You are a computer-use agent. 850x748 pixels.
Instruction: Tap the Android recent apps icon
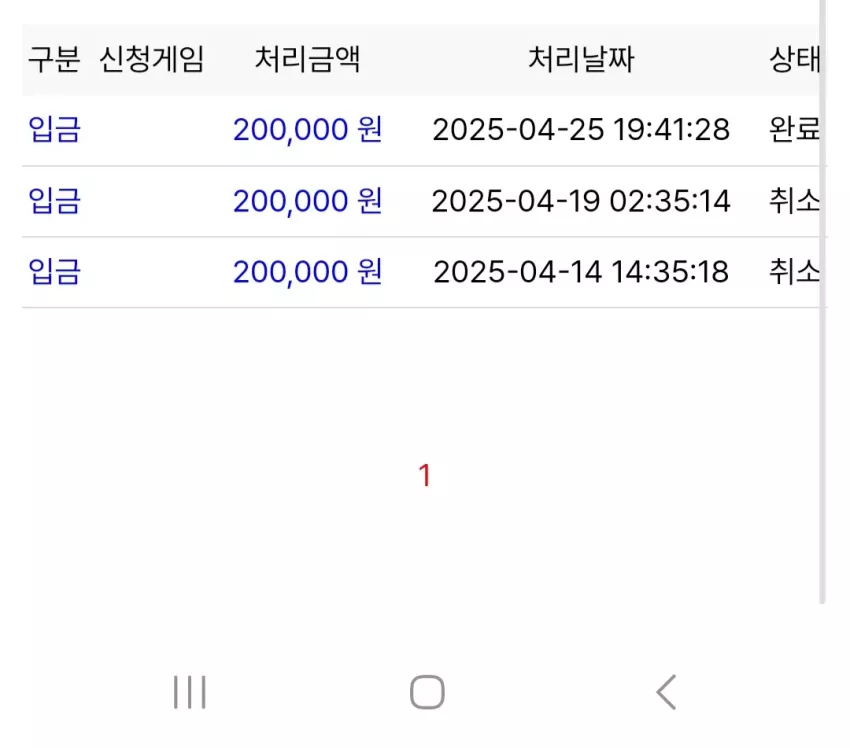[x=190, y=692]
